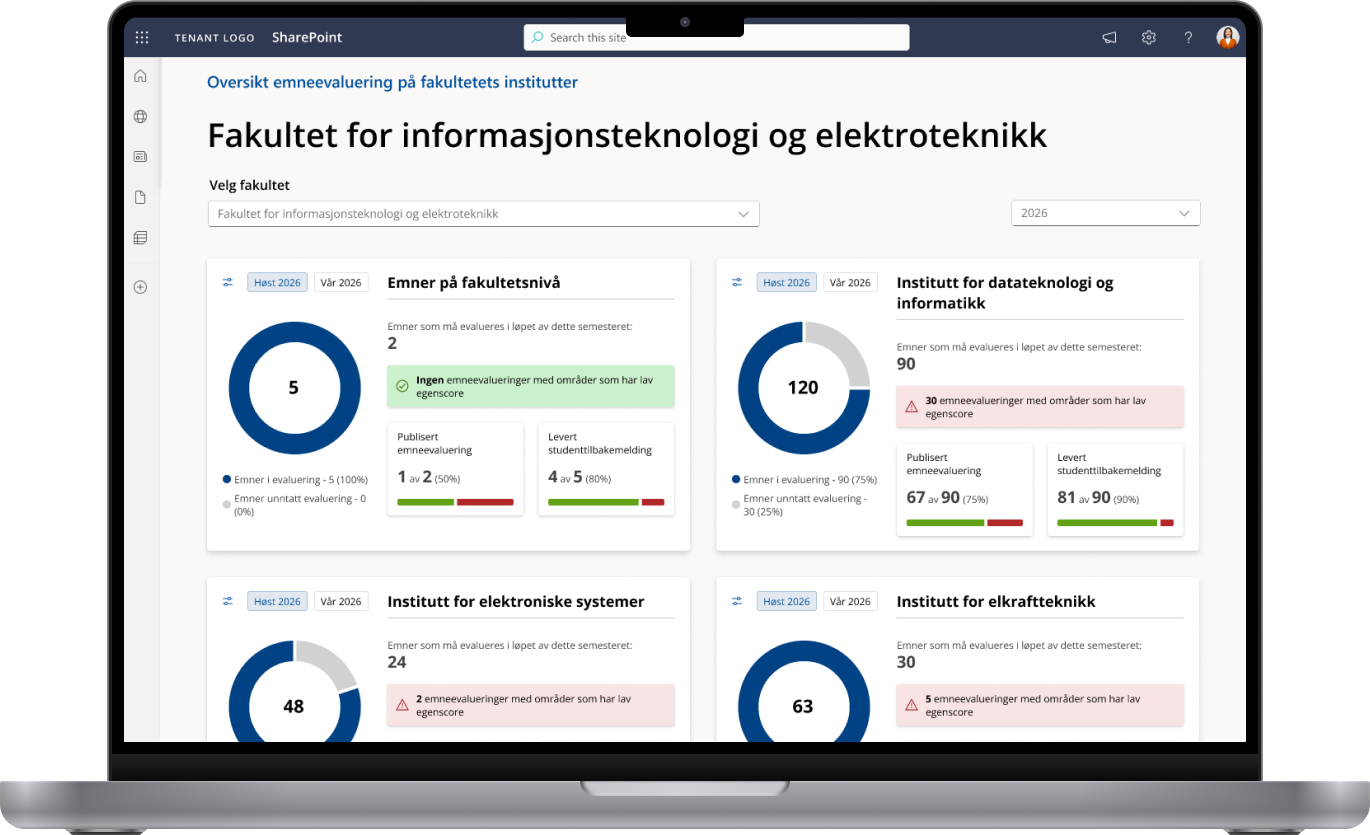Click the profile avatar in the top bar
This screenshot has height=835, width=1370.
[1227, 37]
